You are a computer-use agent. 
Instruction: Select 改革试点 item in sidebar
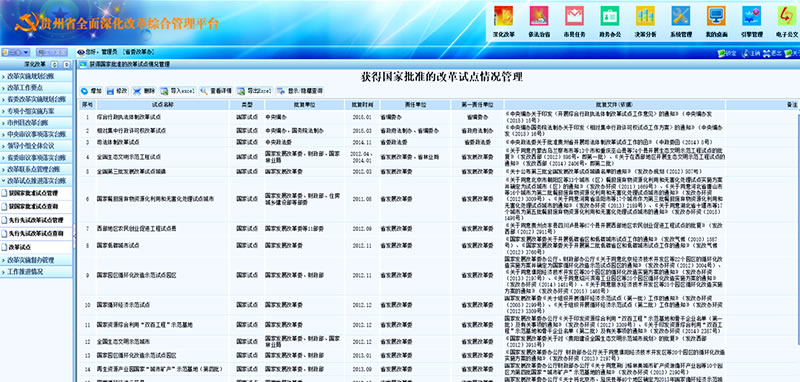36,247
